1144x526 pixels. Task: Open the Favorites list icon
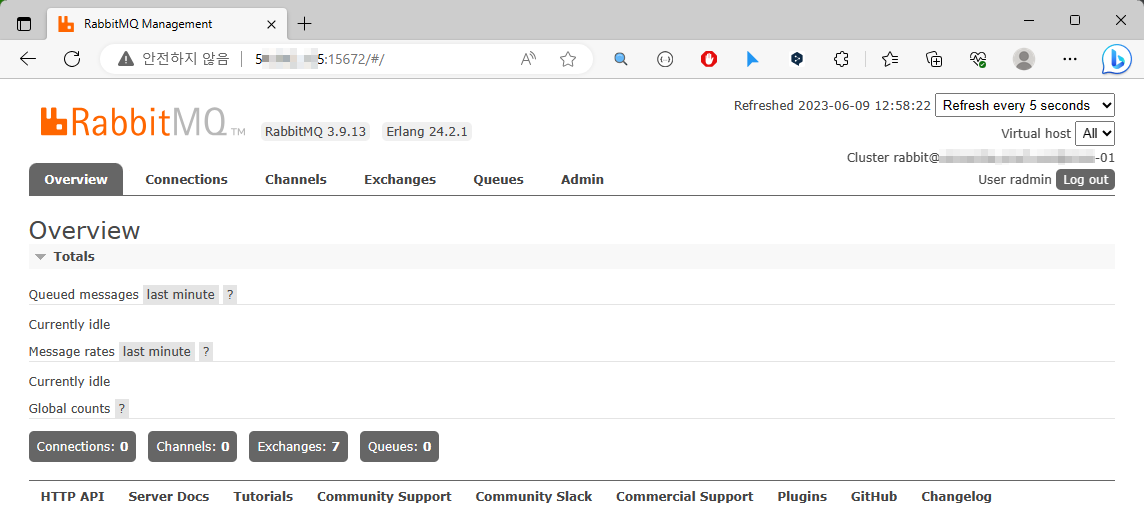(889, 59)
